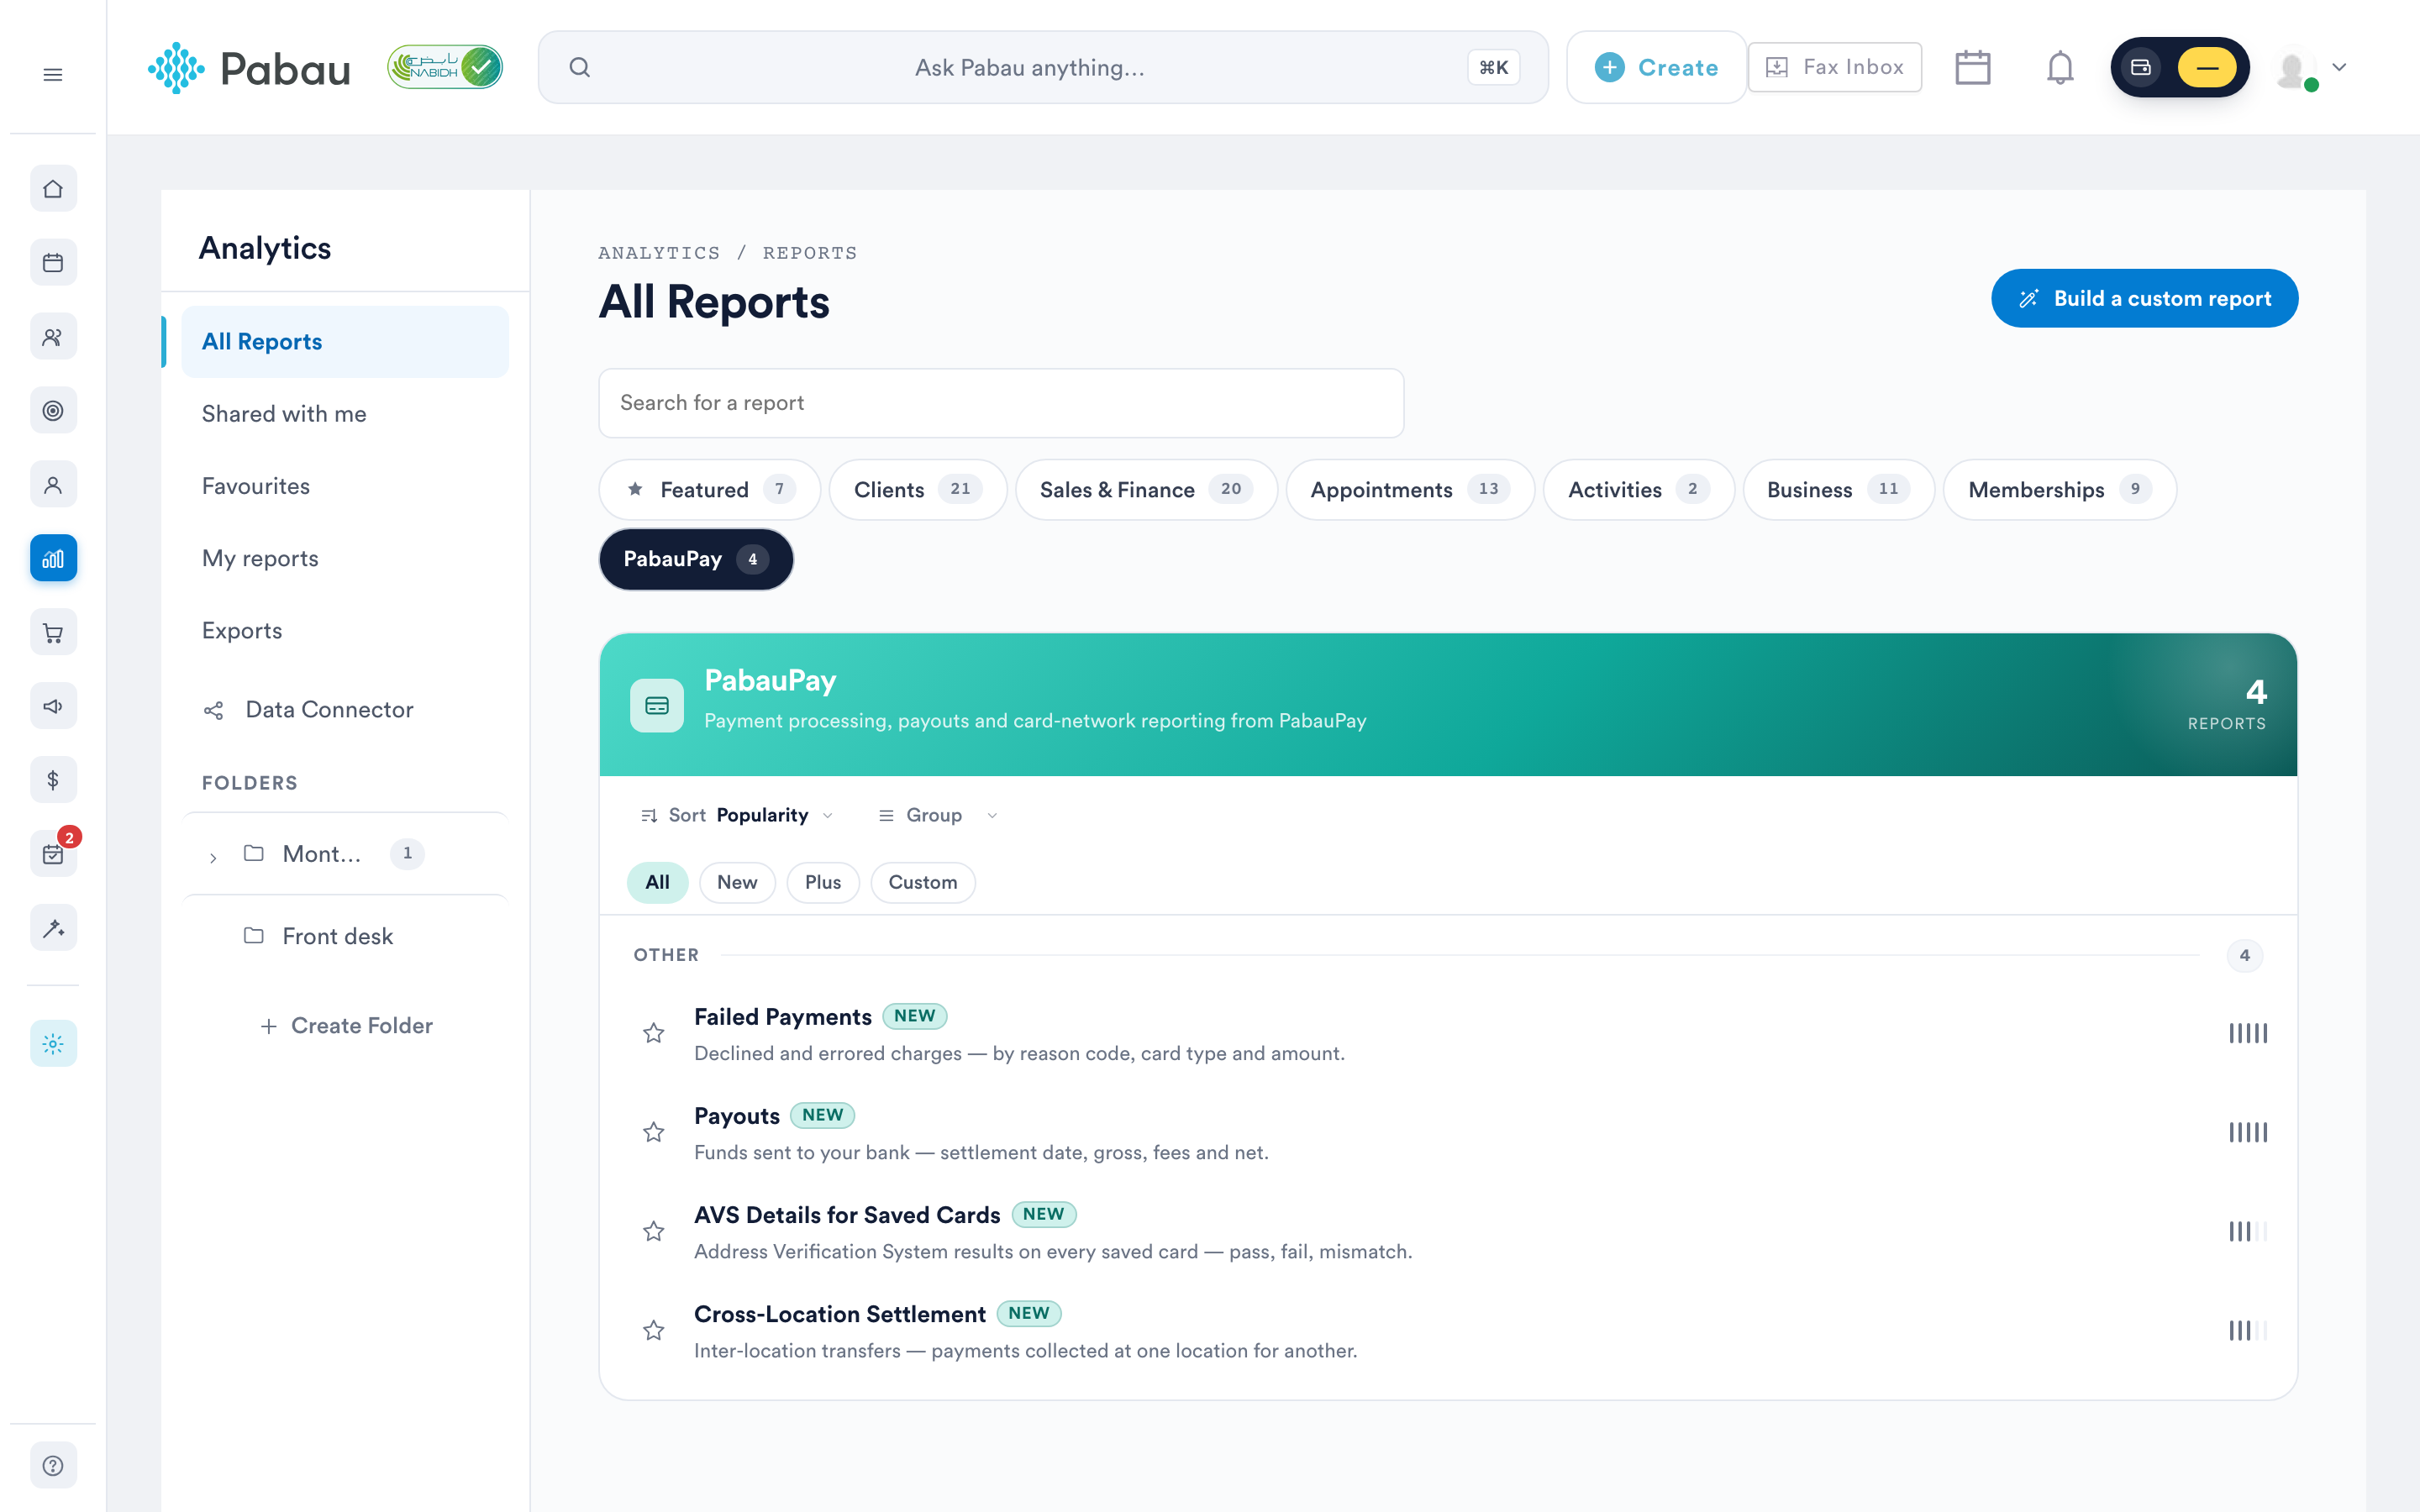
Task: Open the Setup gear sidebar icon
Action: 53,1044
